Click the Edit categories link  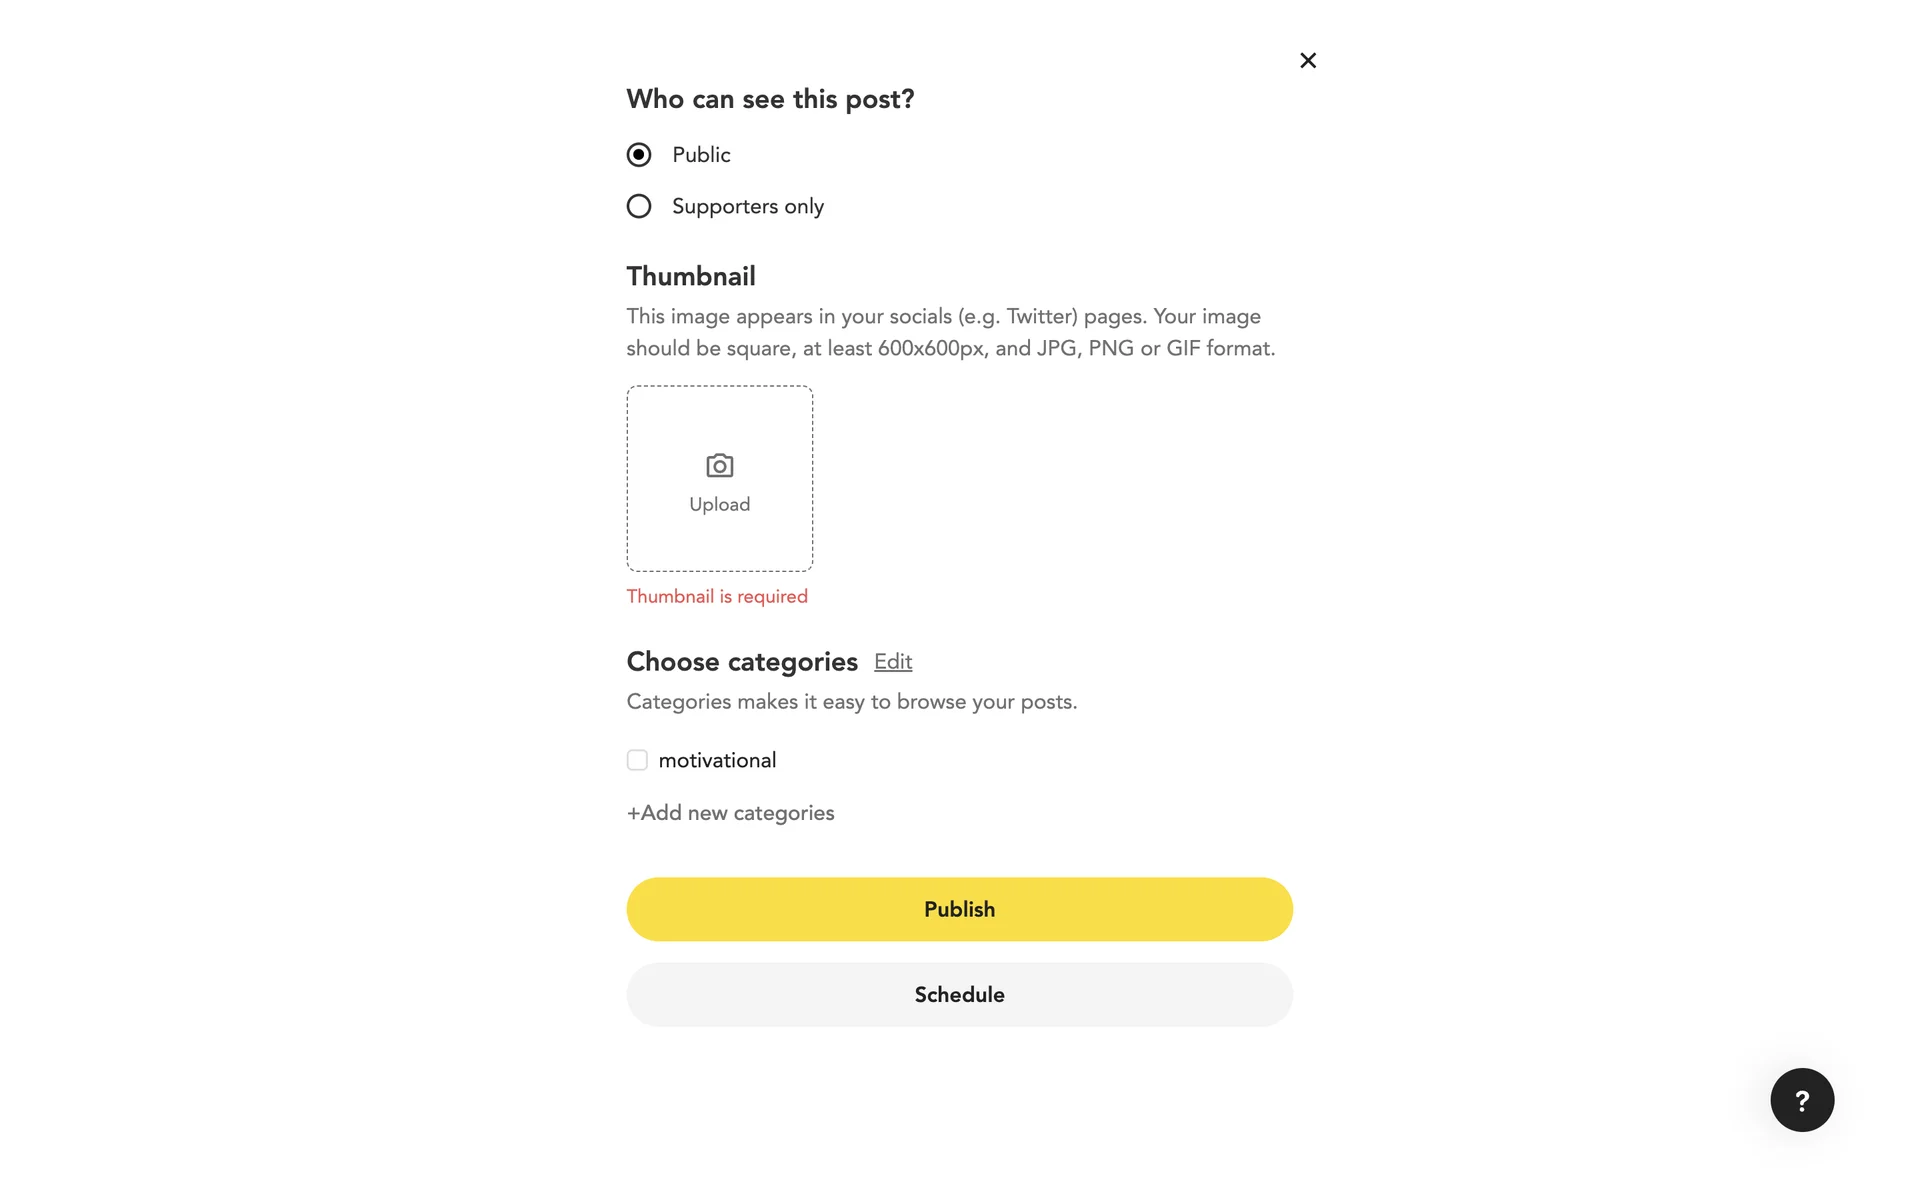pos(892,662)
